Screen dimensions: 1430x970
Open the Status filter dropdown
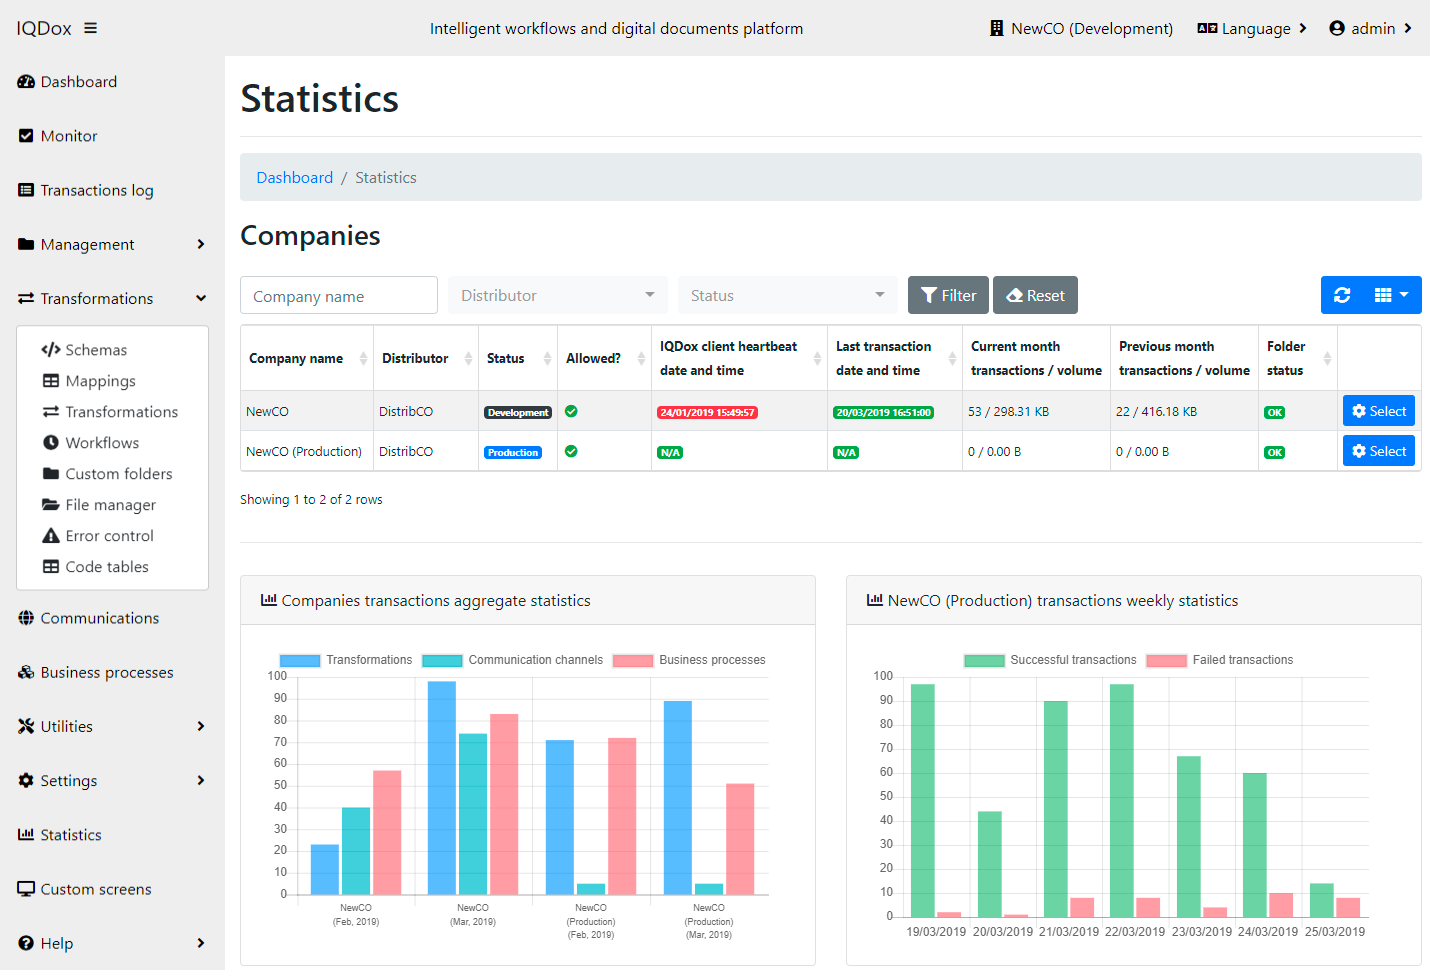pyautogui.click(x=787, y=295)
